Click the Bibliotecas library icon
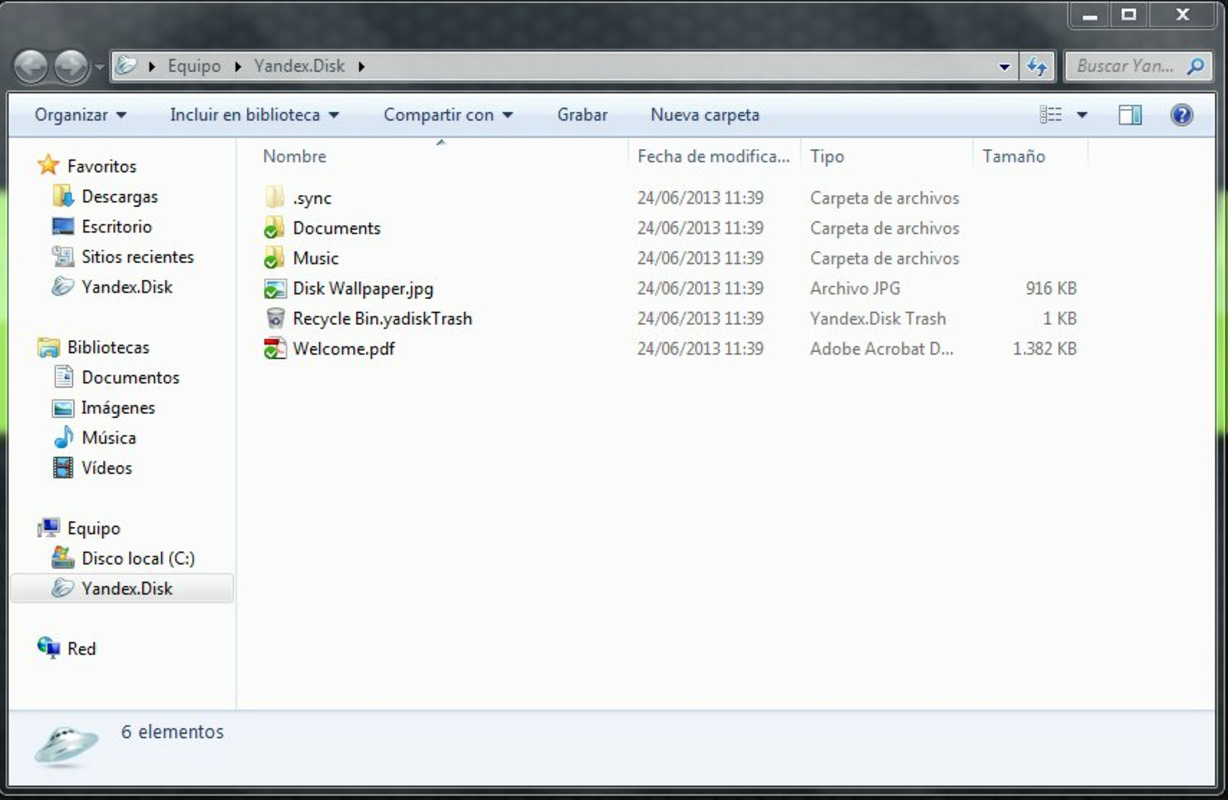 coord(48,348)
